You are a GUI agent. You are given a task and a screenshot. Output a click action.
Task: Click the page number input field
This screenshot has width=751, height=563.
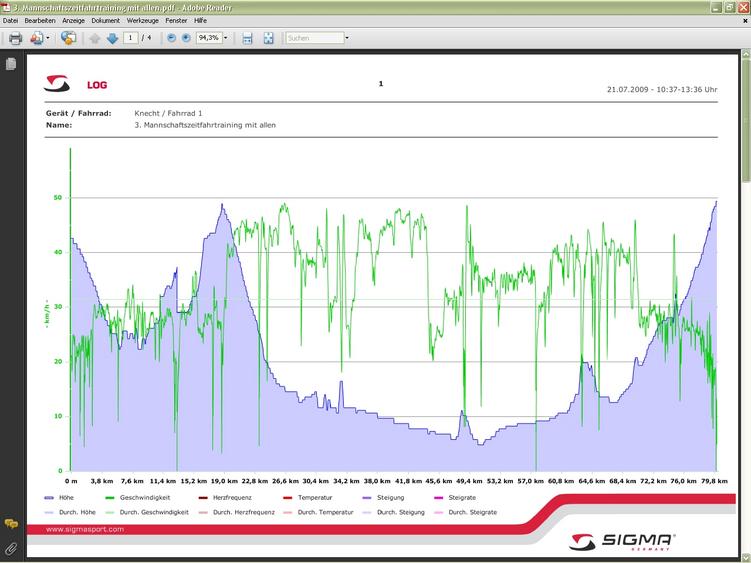pyautogui.click(x=131, y=38)
